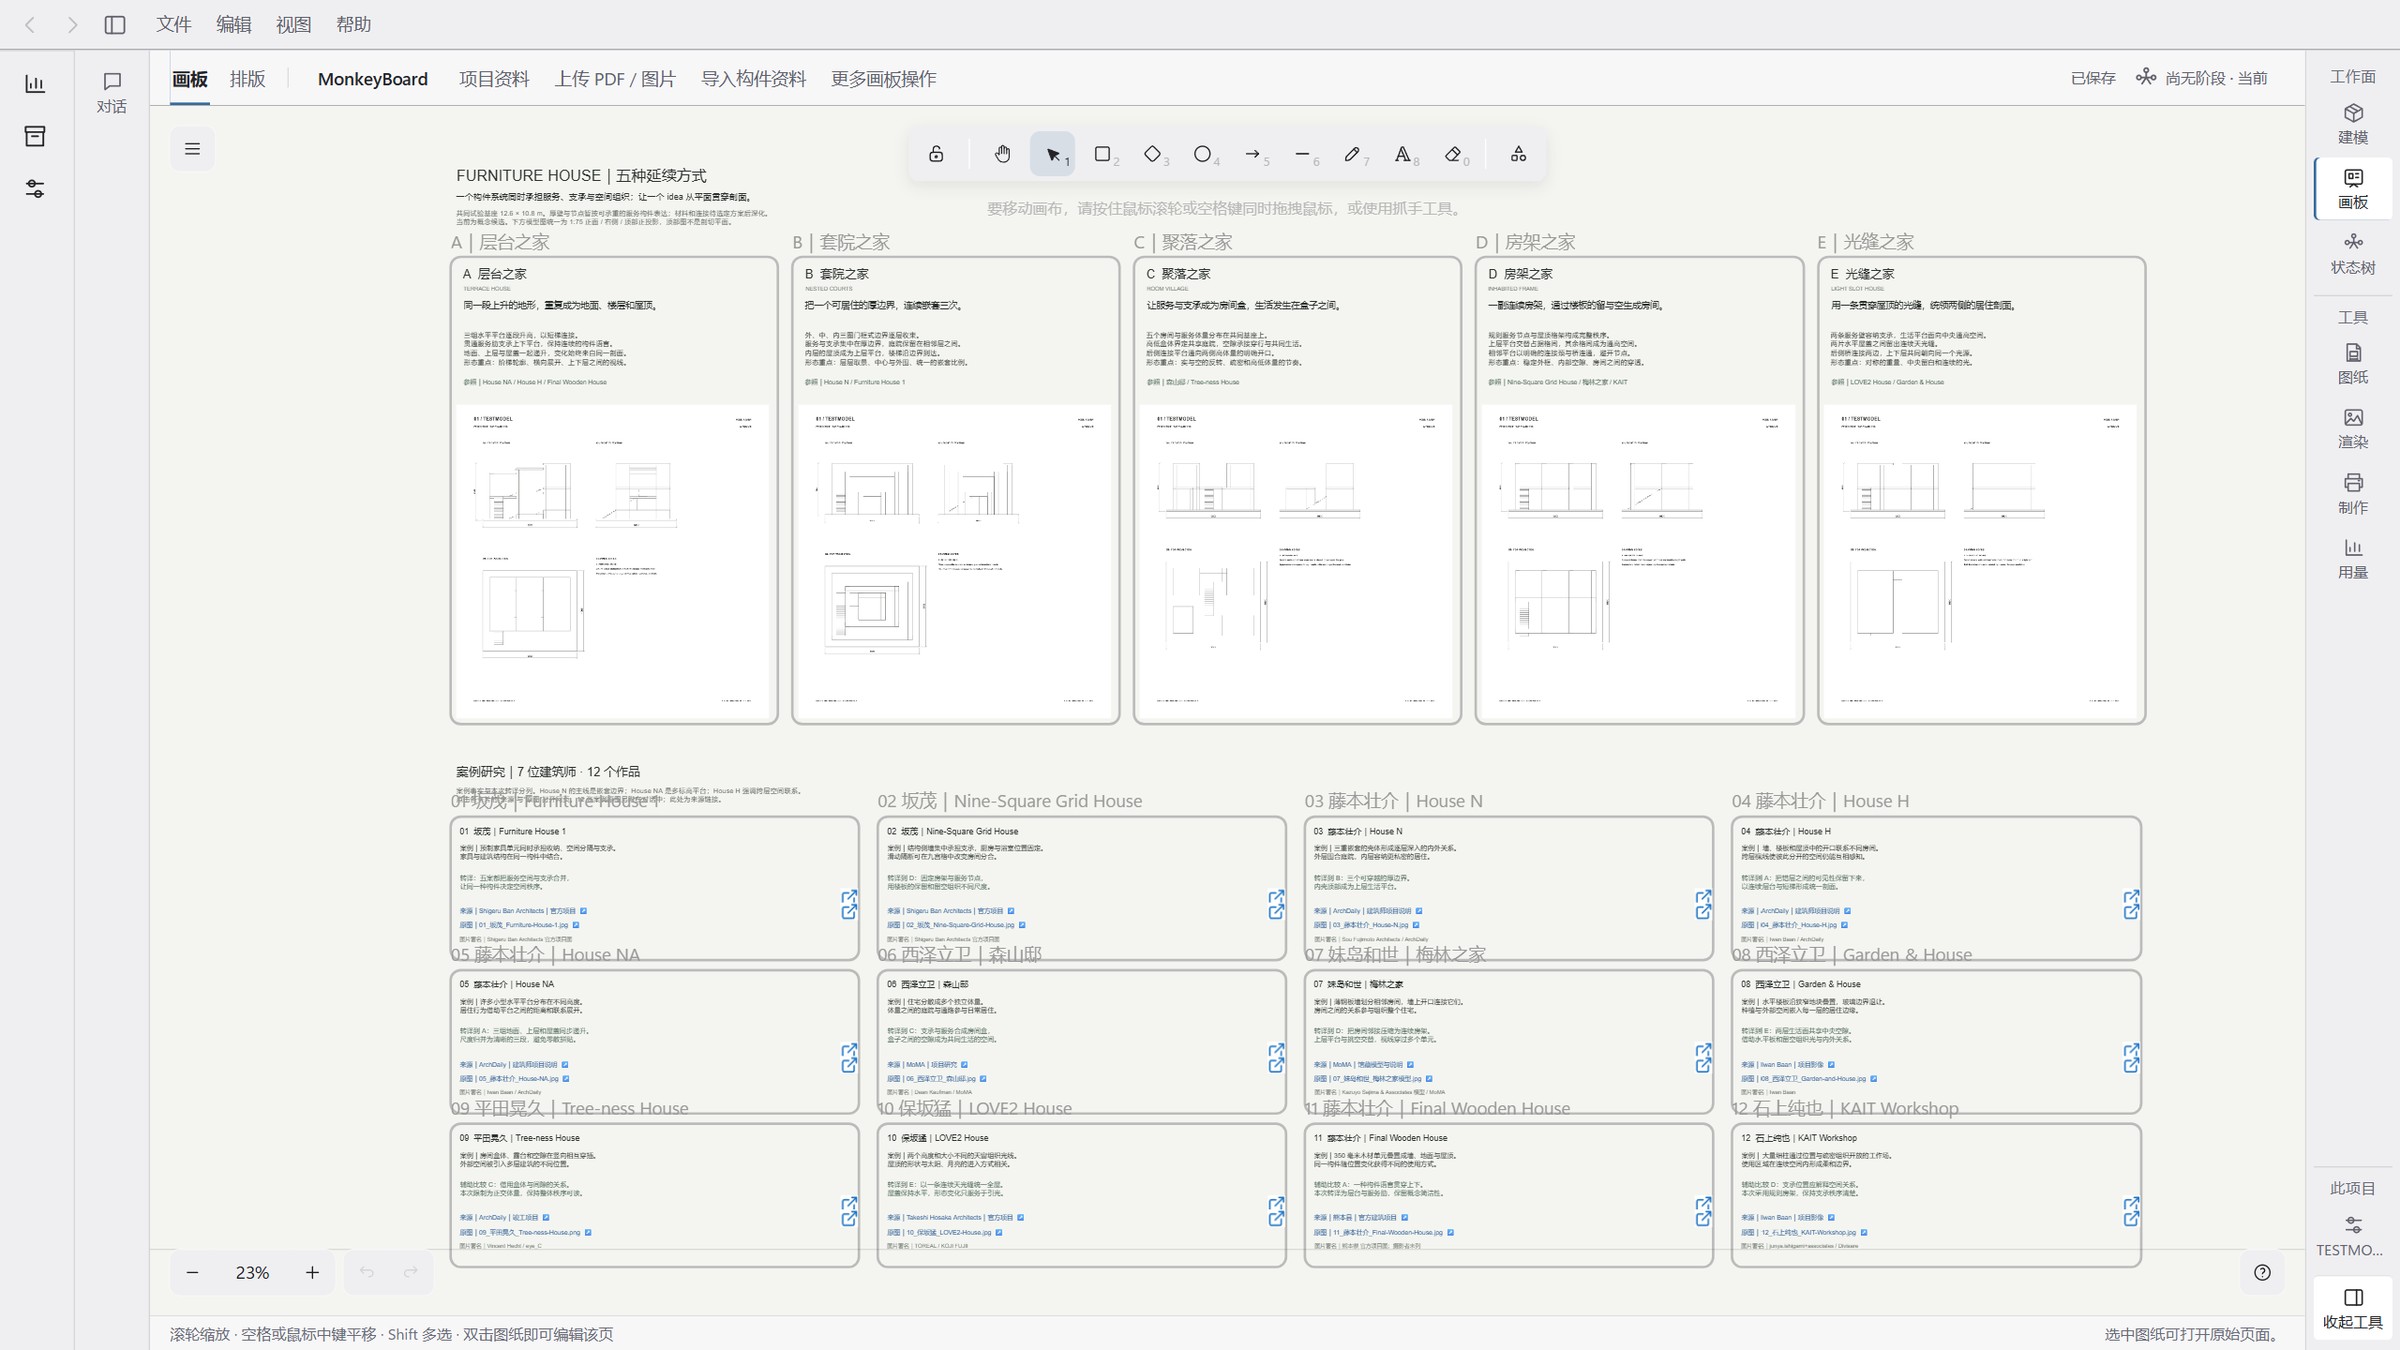2400x1350 pixels.
Task: Expand 更多画板操作 options
Action: [884, 79]
